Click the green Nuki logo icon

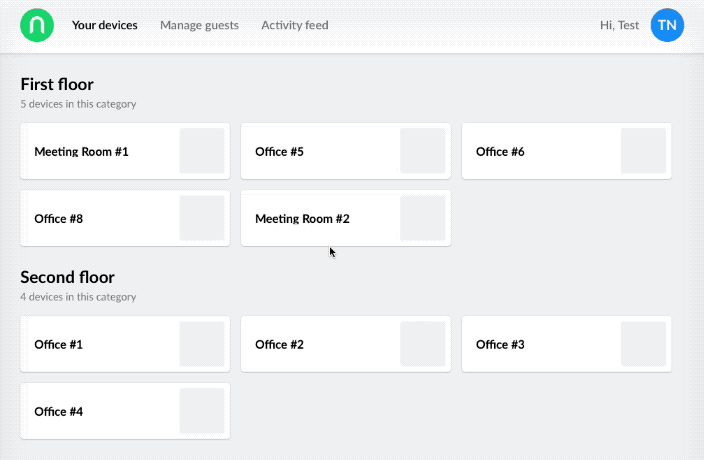[x=37, y=25]
